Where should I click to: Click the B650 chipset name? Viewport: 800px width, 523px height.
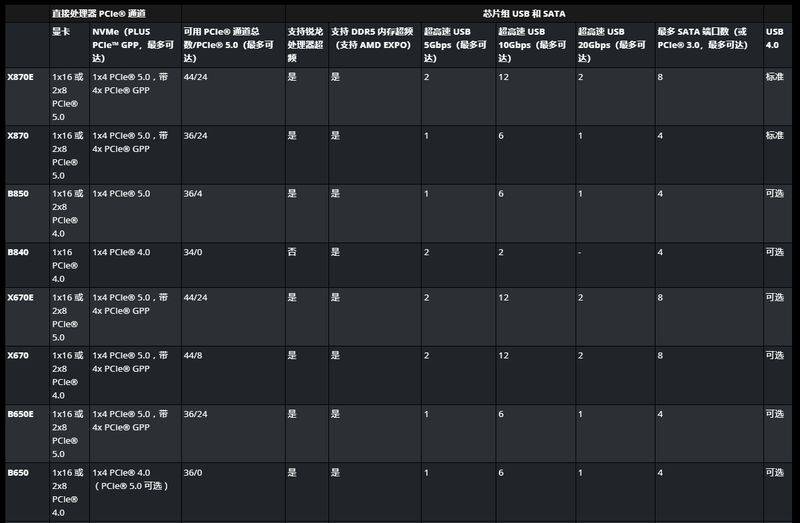[18, 472]
